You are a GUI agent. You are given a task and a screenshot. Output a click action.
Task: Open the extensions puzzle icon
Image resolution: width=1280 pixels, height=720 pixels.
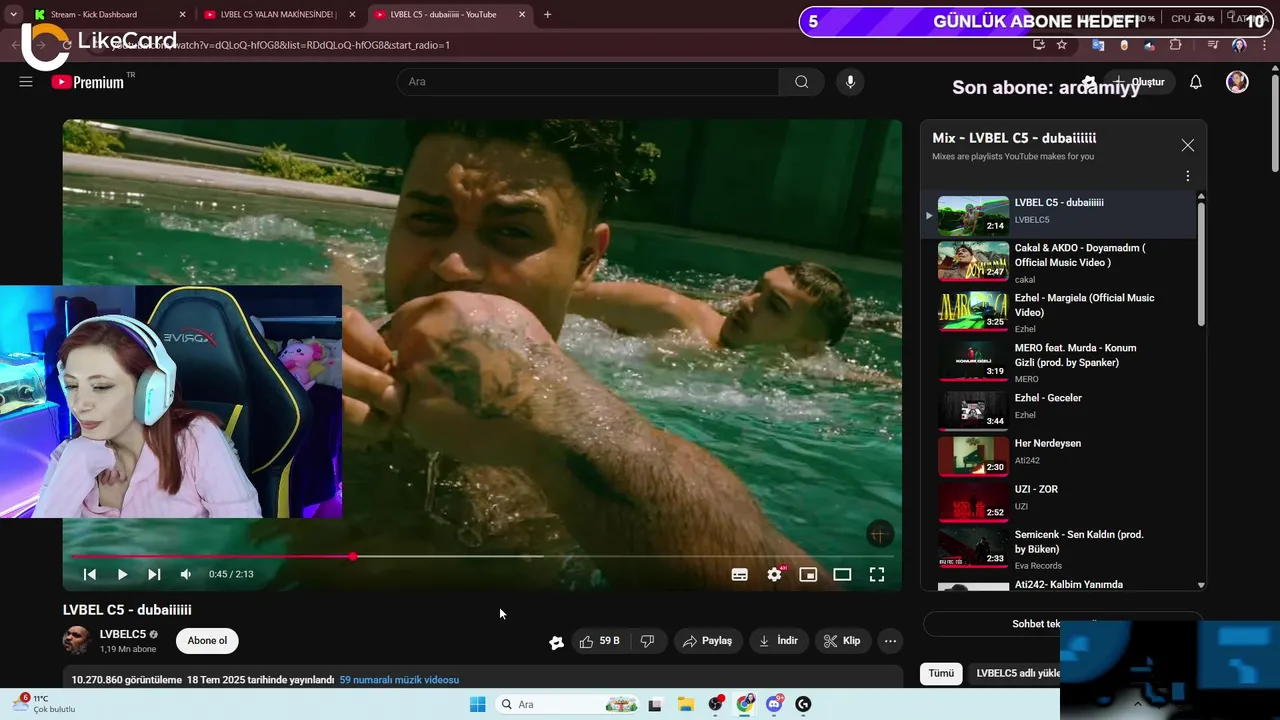pyautogui.click(x=1176, y=45)
